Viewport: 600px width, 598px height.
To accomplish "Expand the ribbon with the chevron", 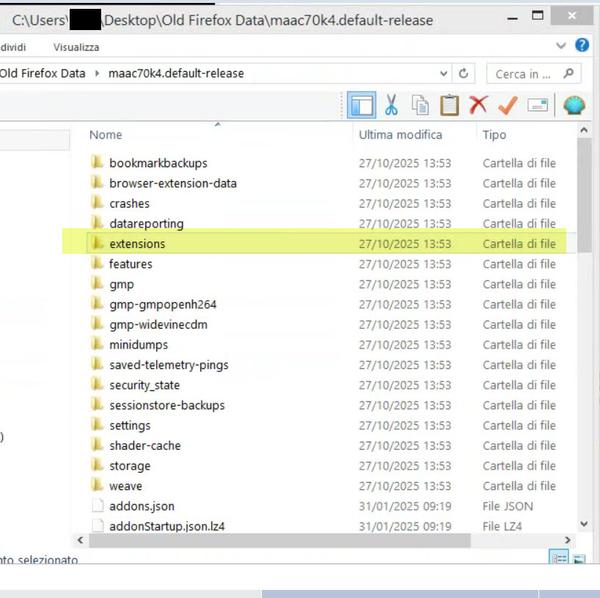I will [561, 46].
